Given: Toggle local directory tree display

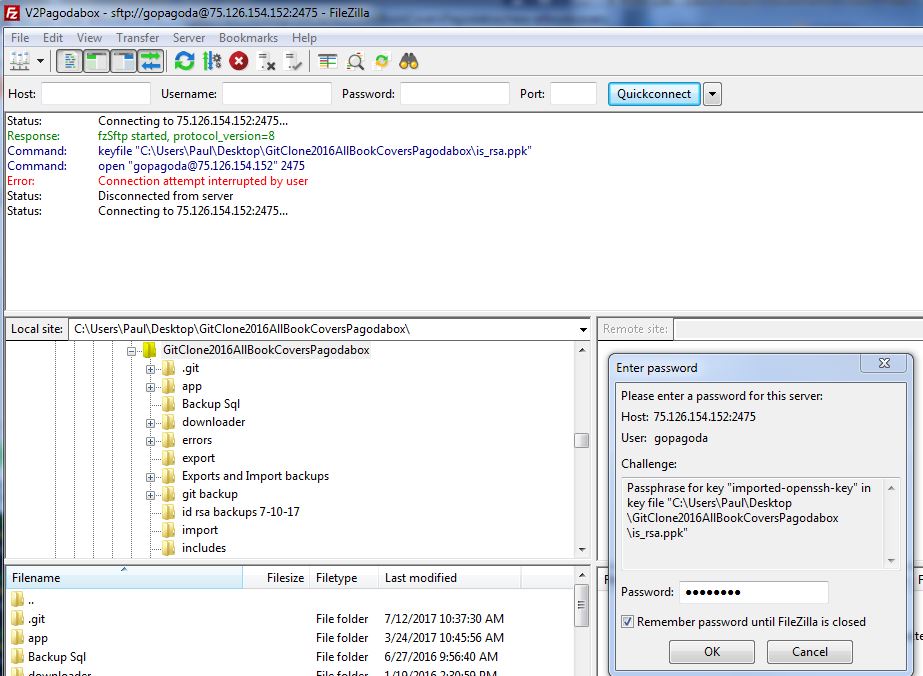Looking at the screenshot, I should [97, 61].
